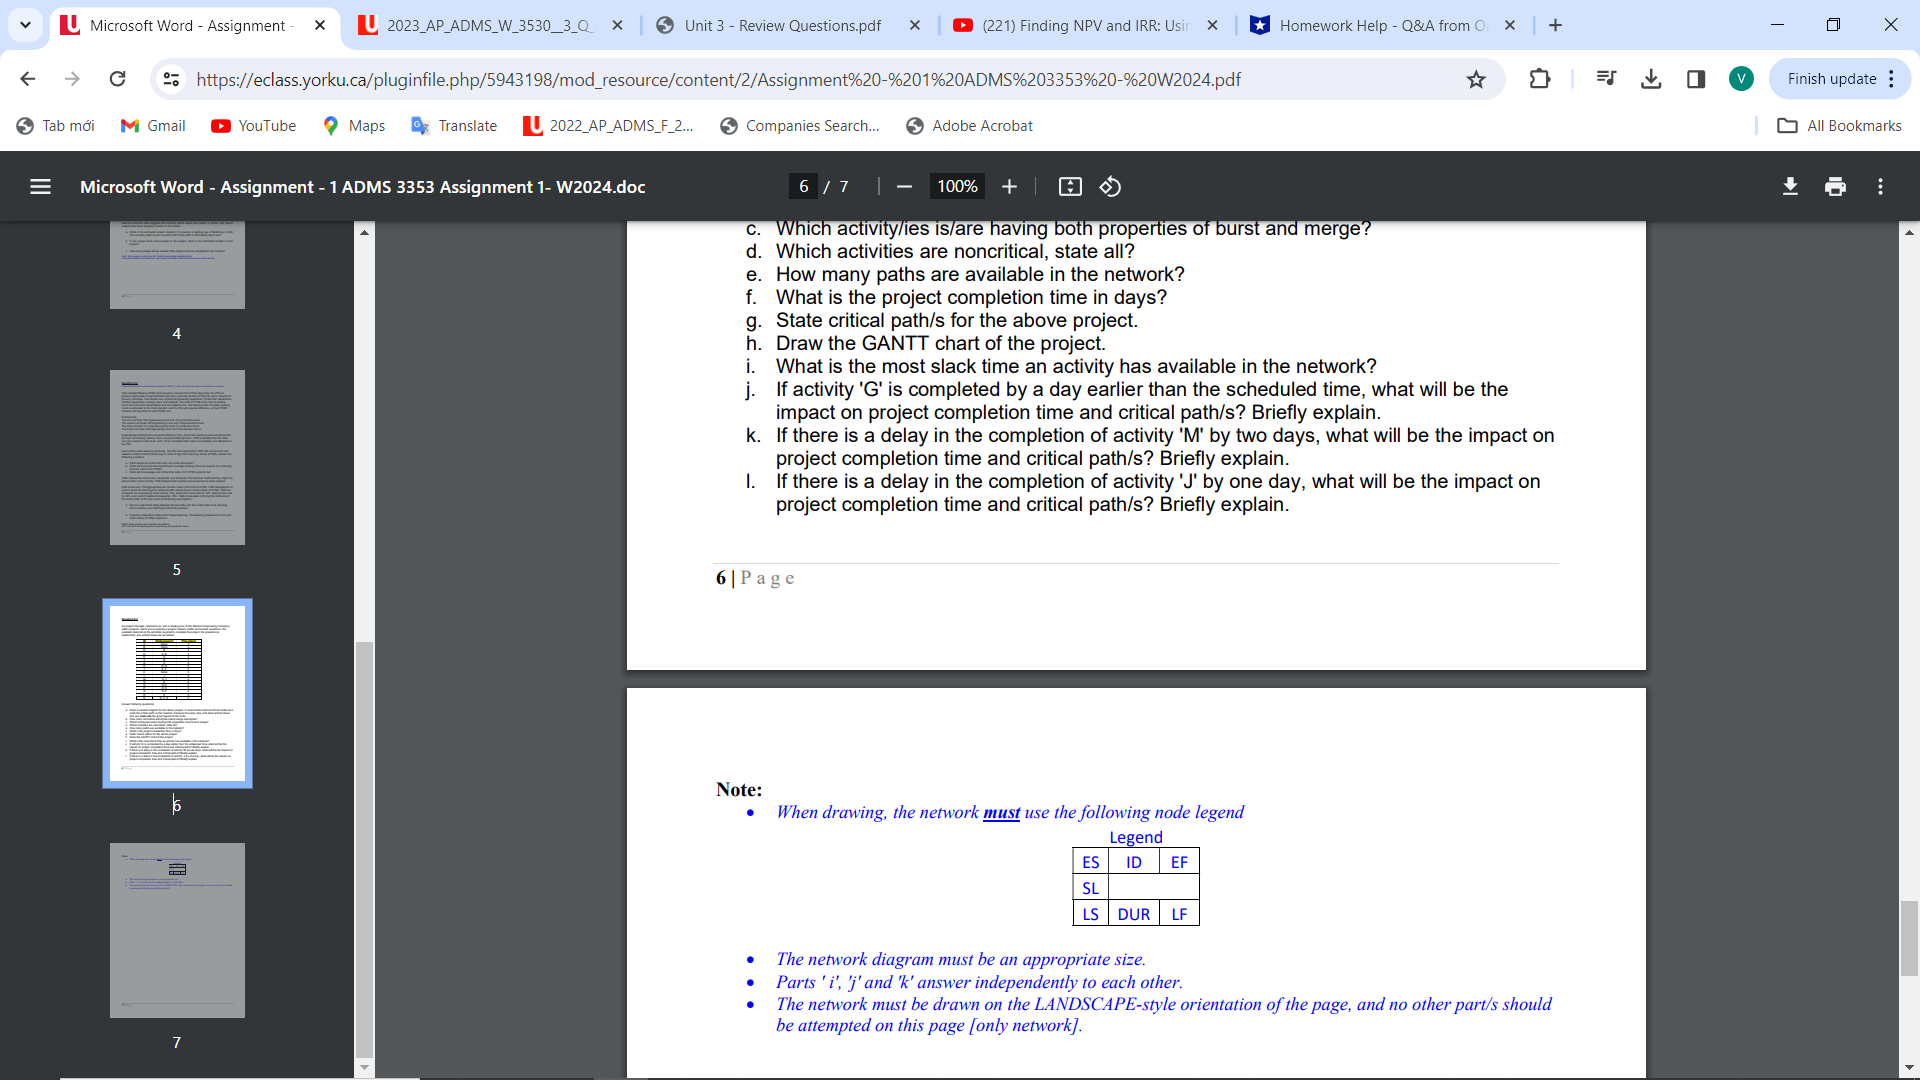Viewport: 1920px width, 1080px height.
Task: Expand the browser extensions dropdown
Action: pos(1541,79)
